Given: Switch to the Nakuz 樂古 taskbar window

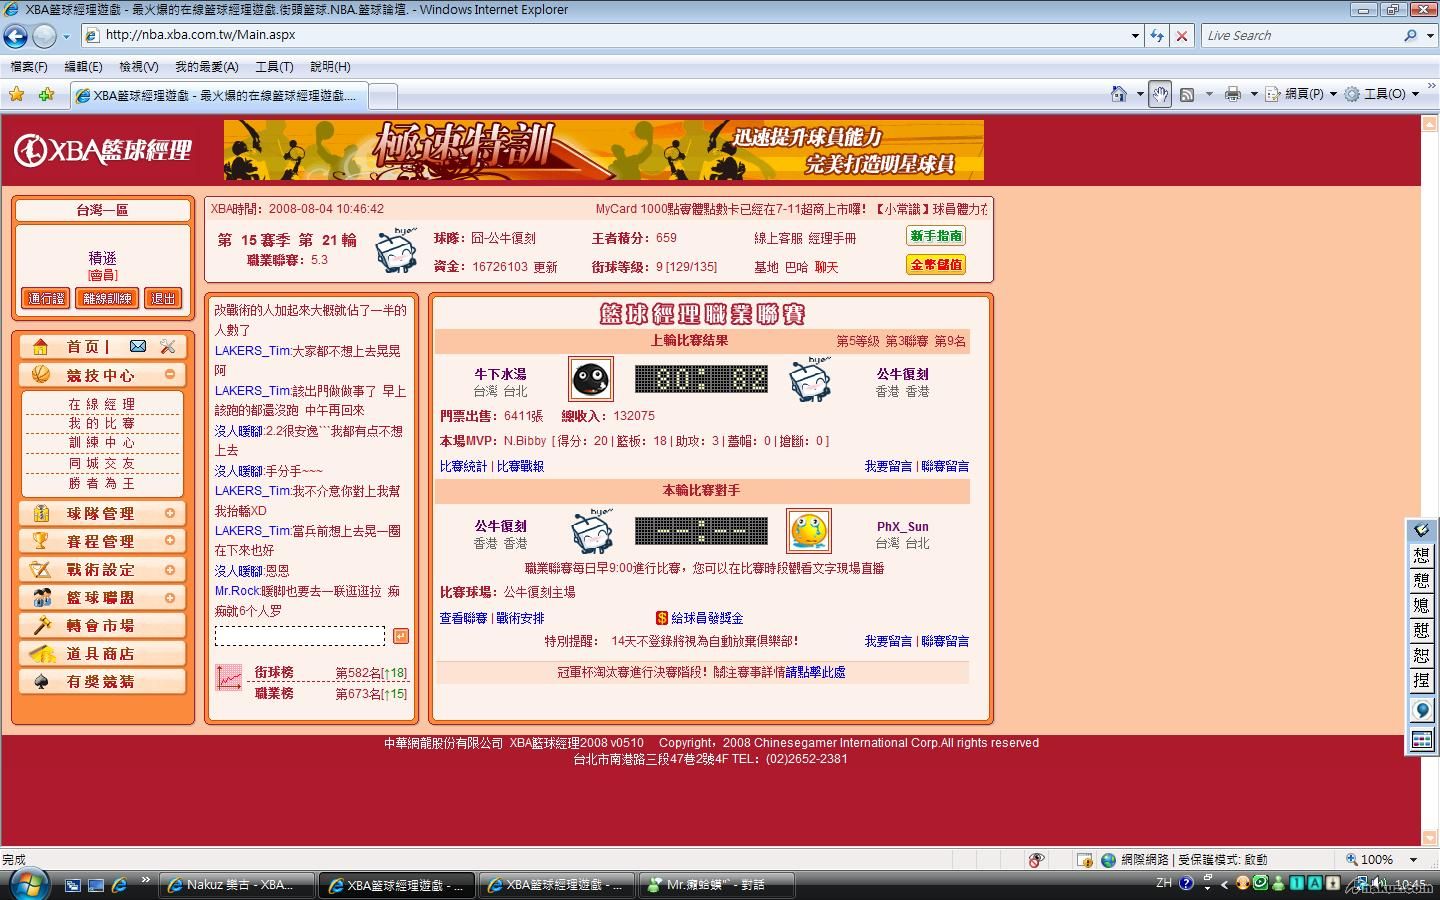Looking at the screenshot, I should tap(237, 885).
